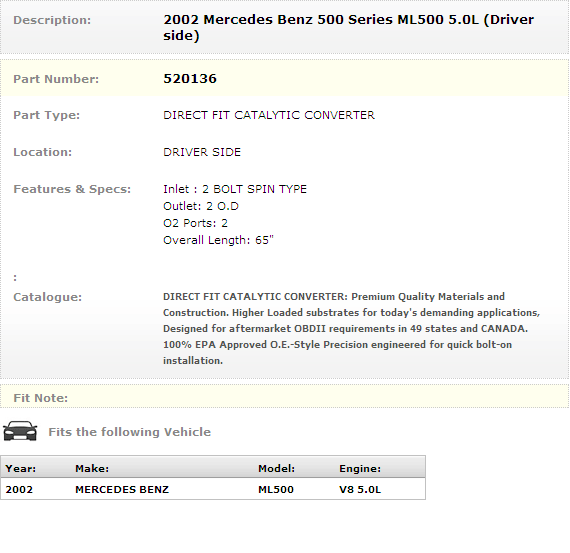
Task: Click the Part Type label
Action: tap(47, 115)
